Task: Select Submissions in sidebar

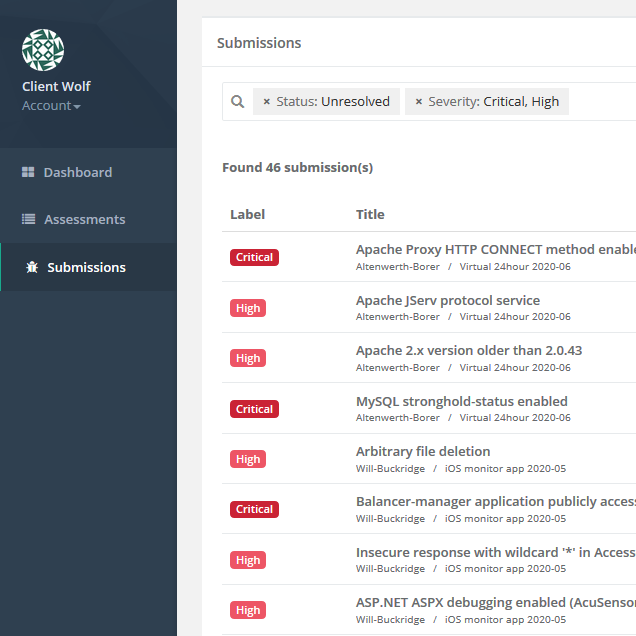Action: point(86,267)
